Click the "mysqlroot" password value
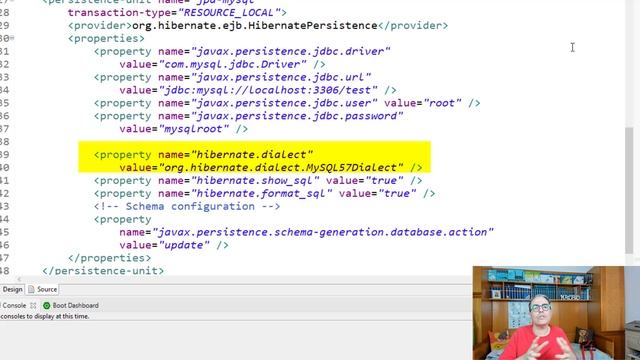This screenshot has width=640, height=360. (194, 129)
